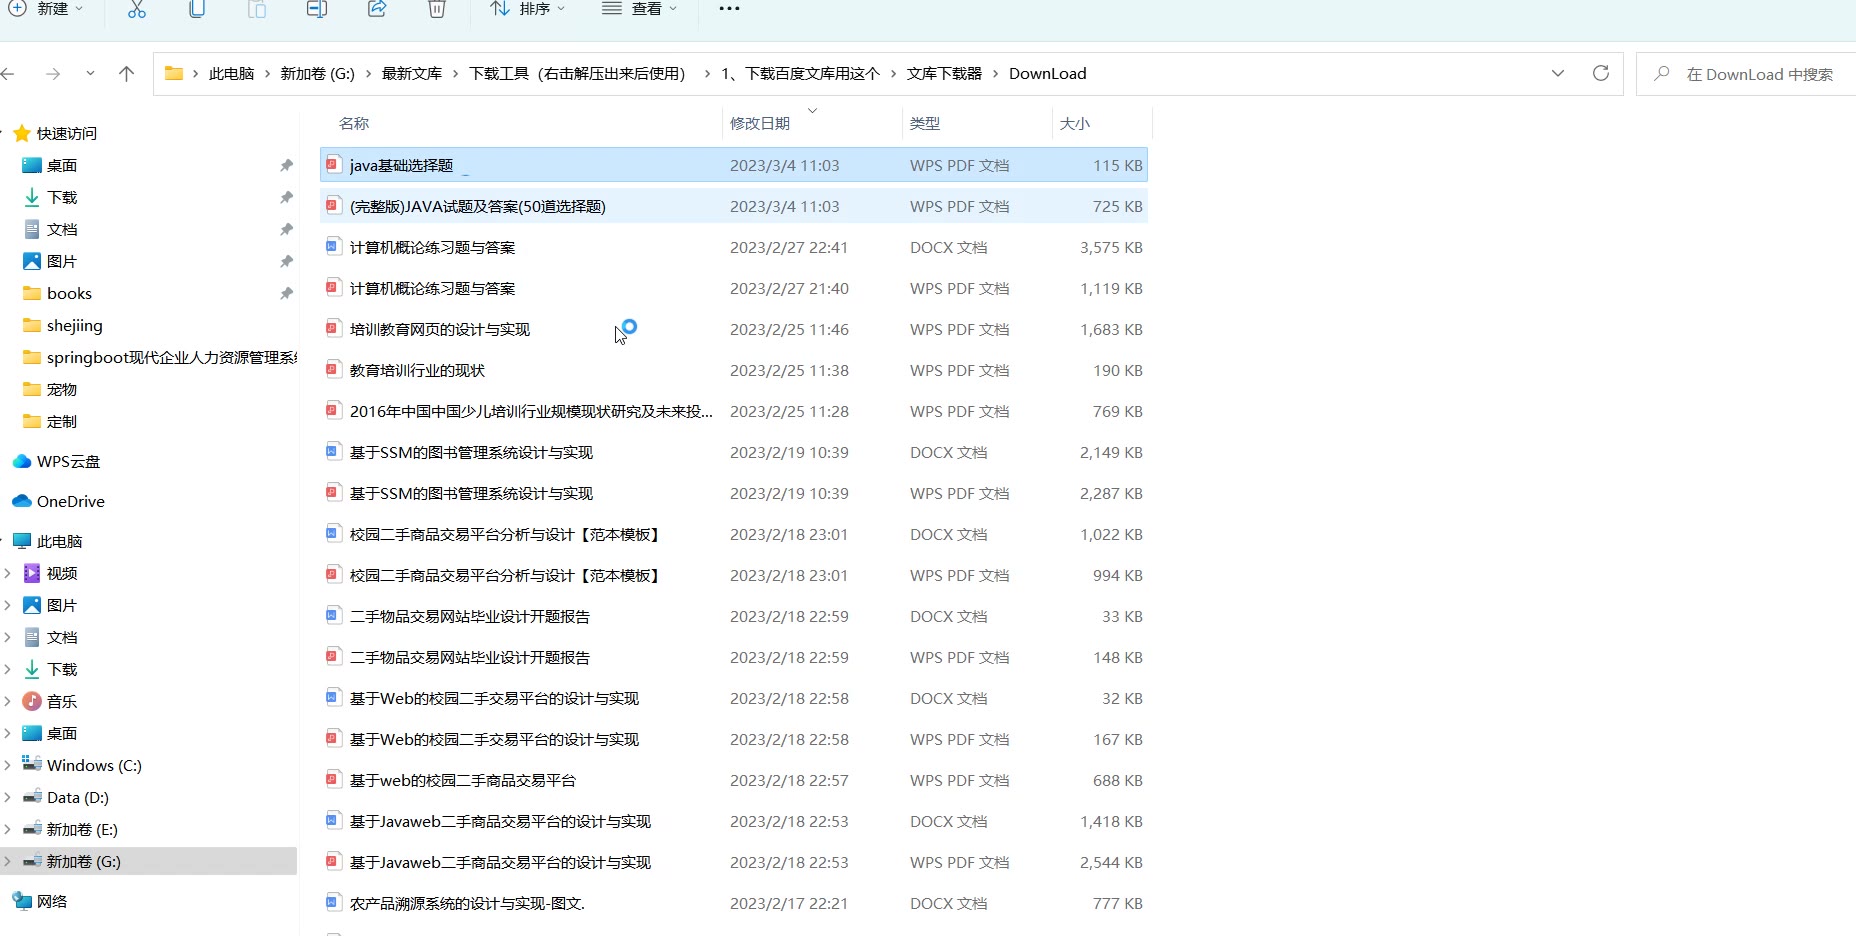Select the java基础选择题 PDF file

[401, 165]
